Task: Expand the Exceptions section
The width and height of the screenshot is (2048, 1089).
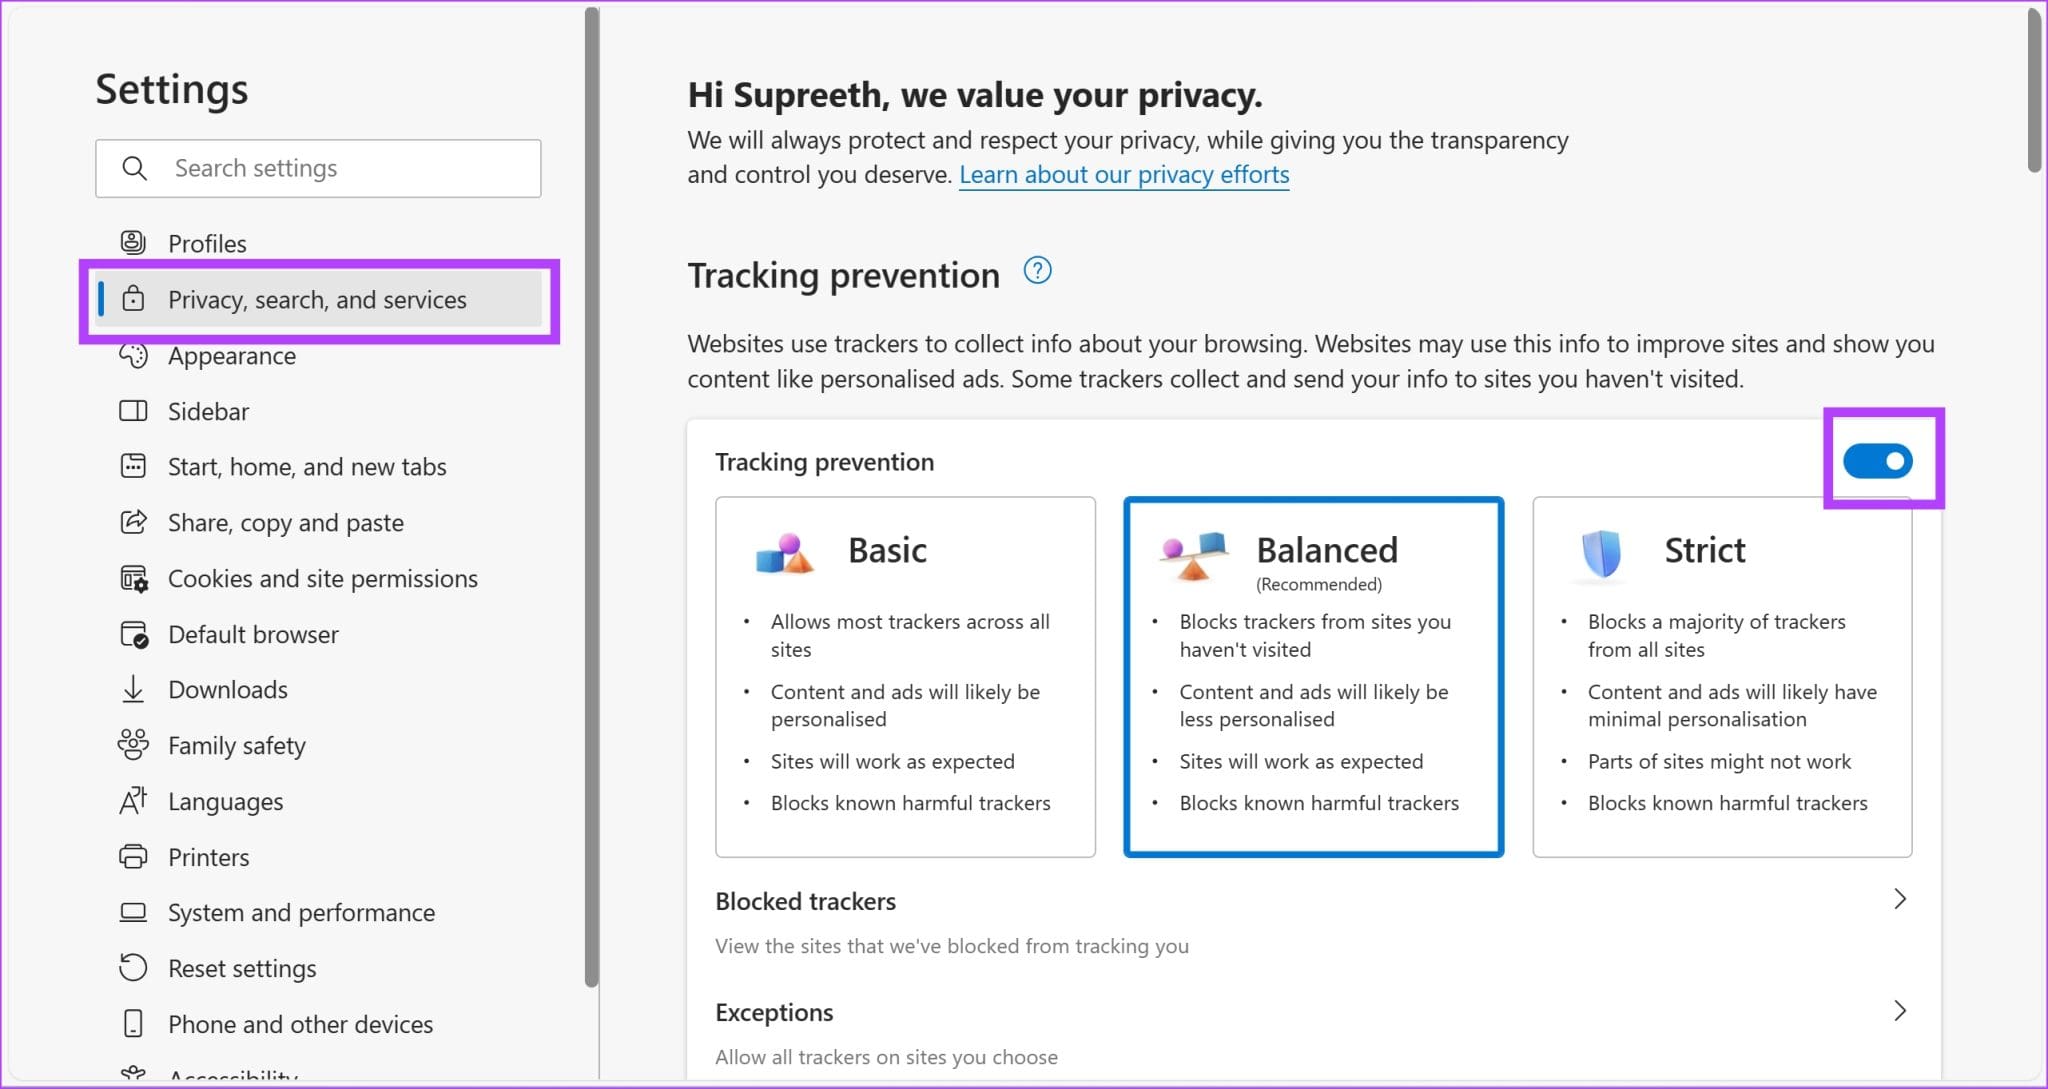Action: tap(1899, 1011)
